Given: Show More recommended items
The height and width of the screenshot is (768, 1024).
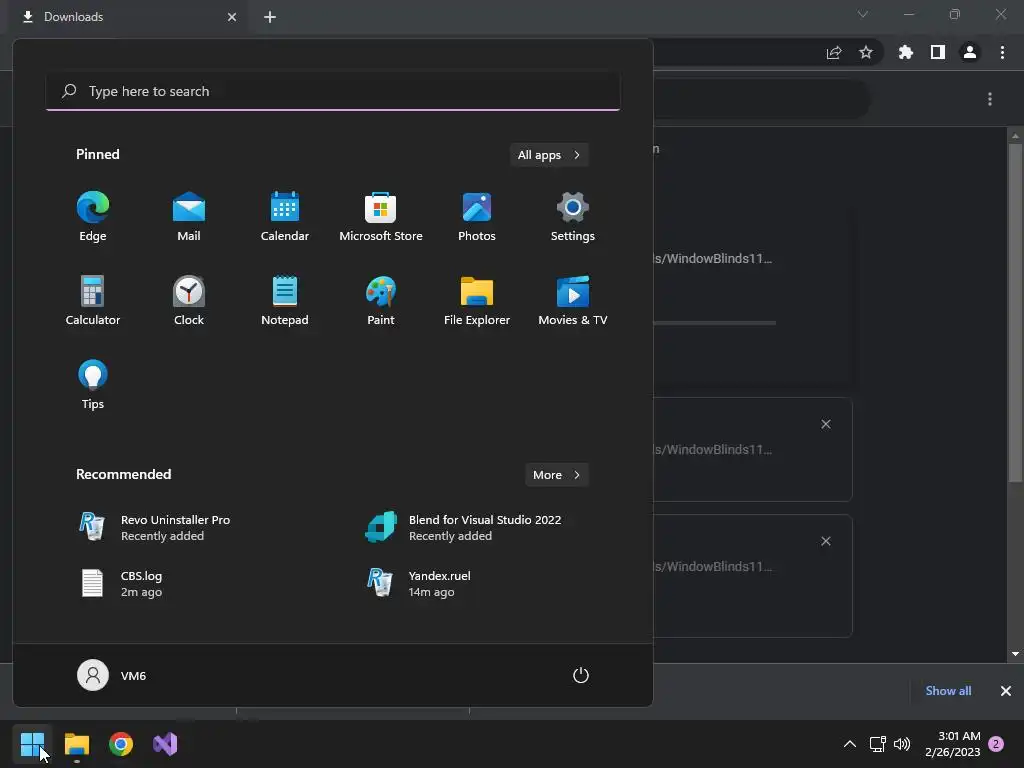Looking at the screenshot, I should pyautogui.click(x=556, y=475).
